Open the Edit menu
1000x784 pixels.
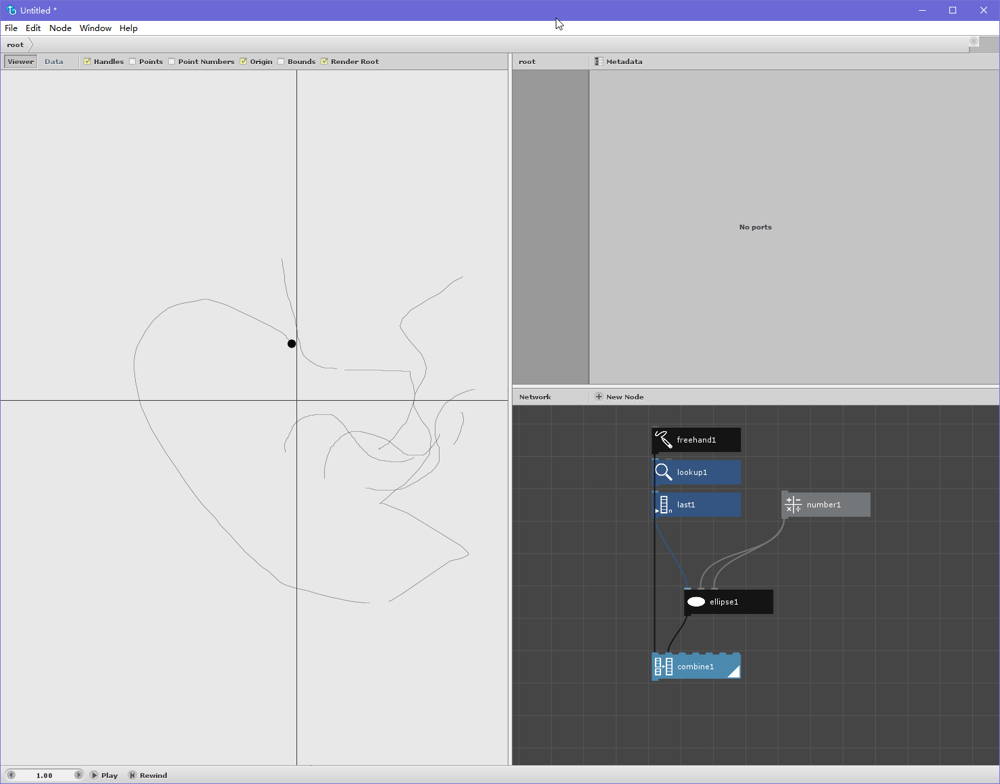click(33, 28)
